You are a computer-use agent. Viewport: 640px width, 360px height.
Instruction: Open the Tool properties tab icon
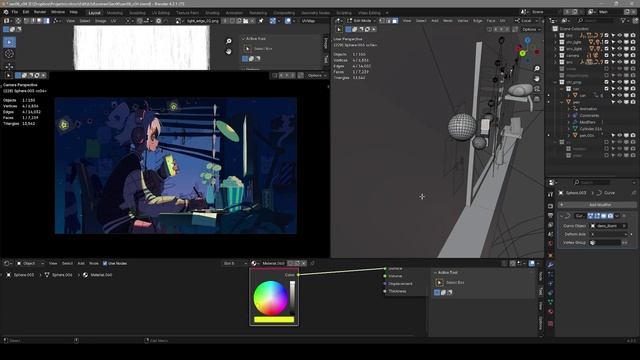(550, 194)
